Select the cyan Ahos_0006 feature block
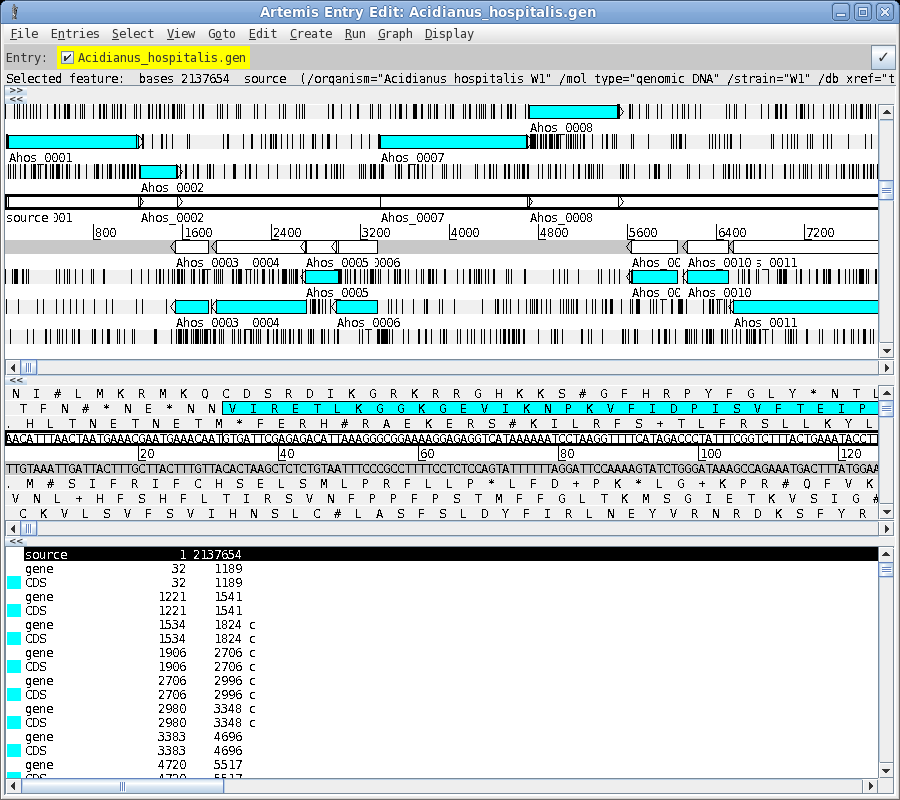The height and width of the screenshot is (800, 900). [x=357, y=307]
